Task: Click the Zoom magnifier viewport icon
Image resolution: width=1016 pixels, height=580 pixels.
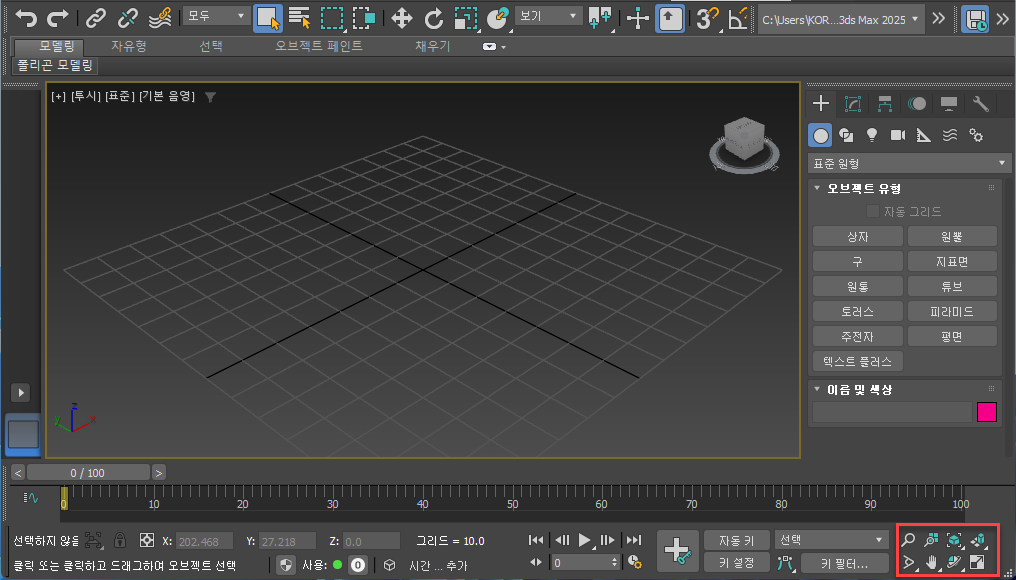Action: pos(909,540)
